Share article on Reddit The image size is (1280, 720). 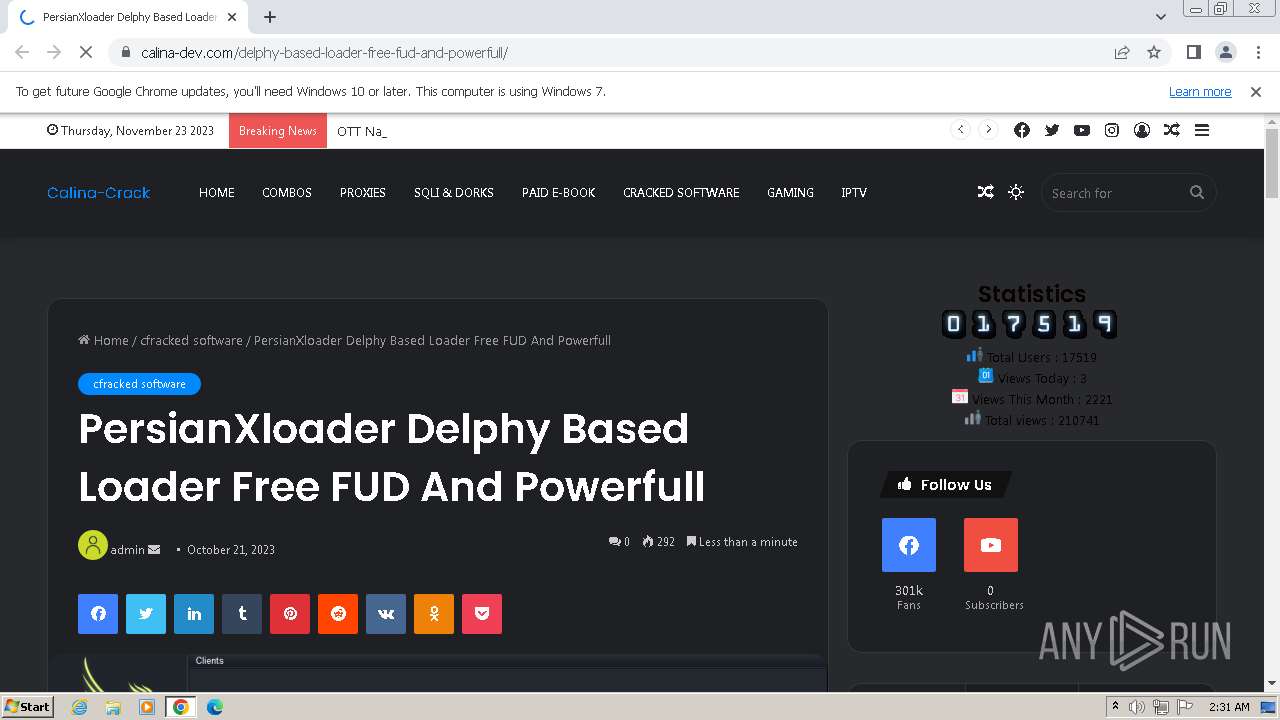pos(338,614)
